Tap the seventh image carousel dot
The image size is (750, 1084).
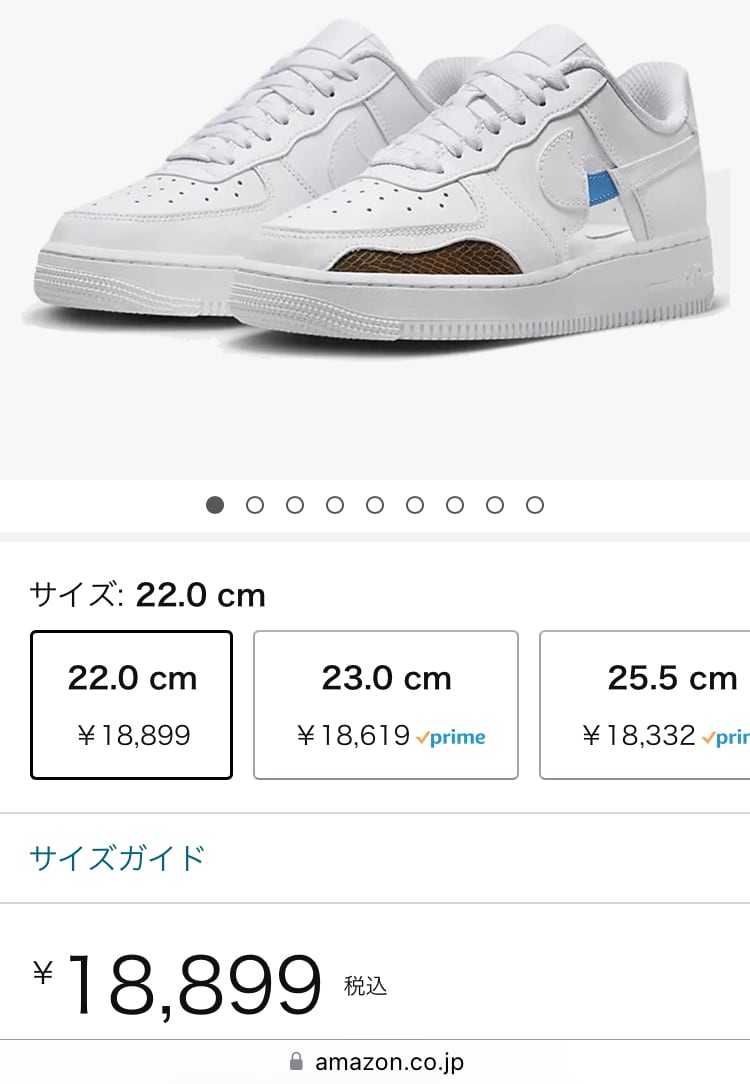tap(455, 505)
